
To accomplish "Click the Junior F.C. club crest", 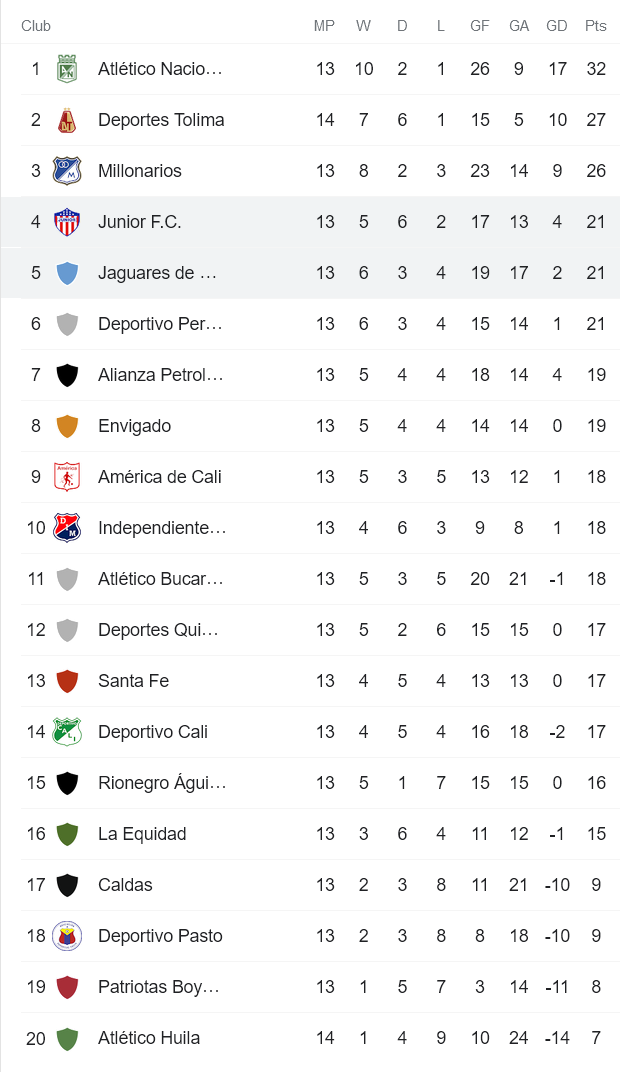I will coord(68,222).
